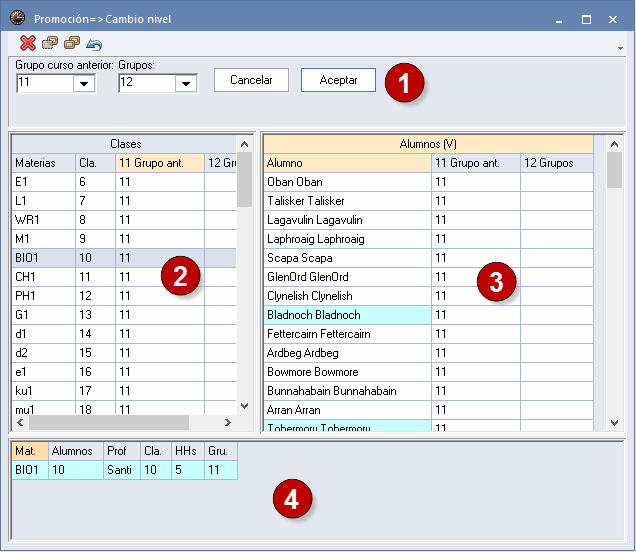The height and width of the screenshot is (552, 636).
Task: Select the WR1 class row
Action: pos(125,220)
